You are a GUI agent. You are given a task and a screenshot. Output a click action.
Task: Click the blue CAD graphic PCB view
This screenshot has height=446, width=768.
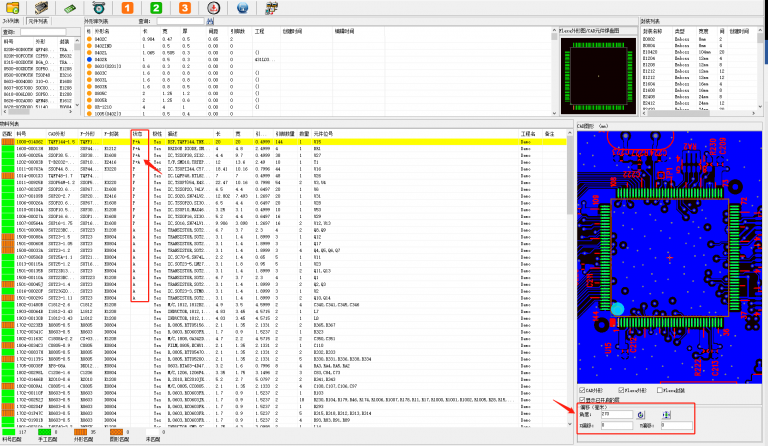tap(670, 257)
